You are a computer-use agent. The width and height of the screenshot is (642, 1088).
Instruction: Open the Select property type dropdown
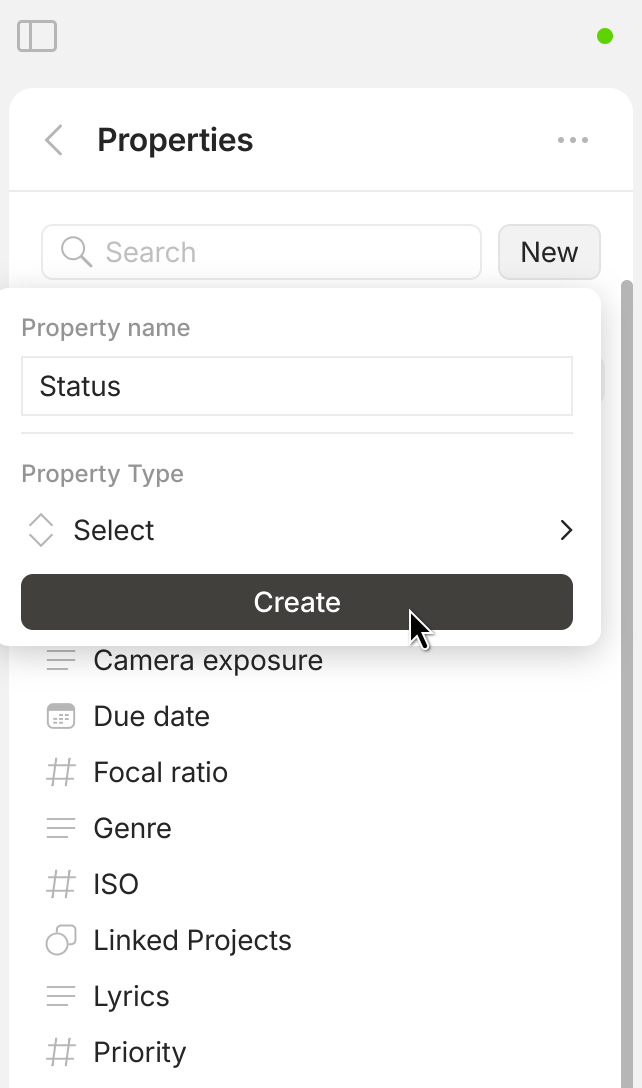pos(296,530)
